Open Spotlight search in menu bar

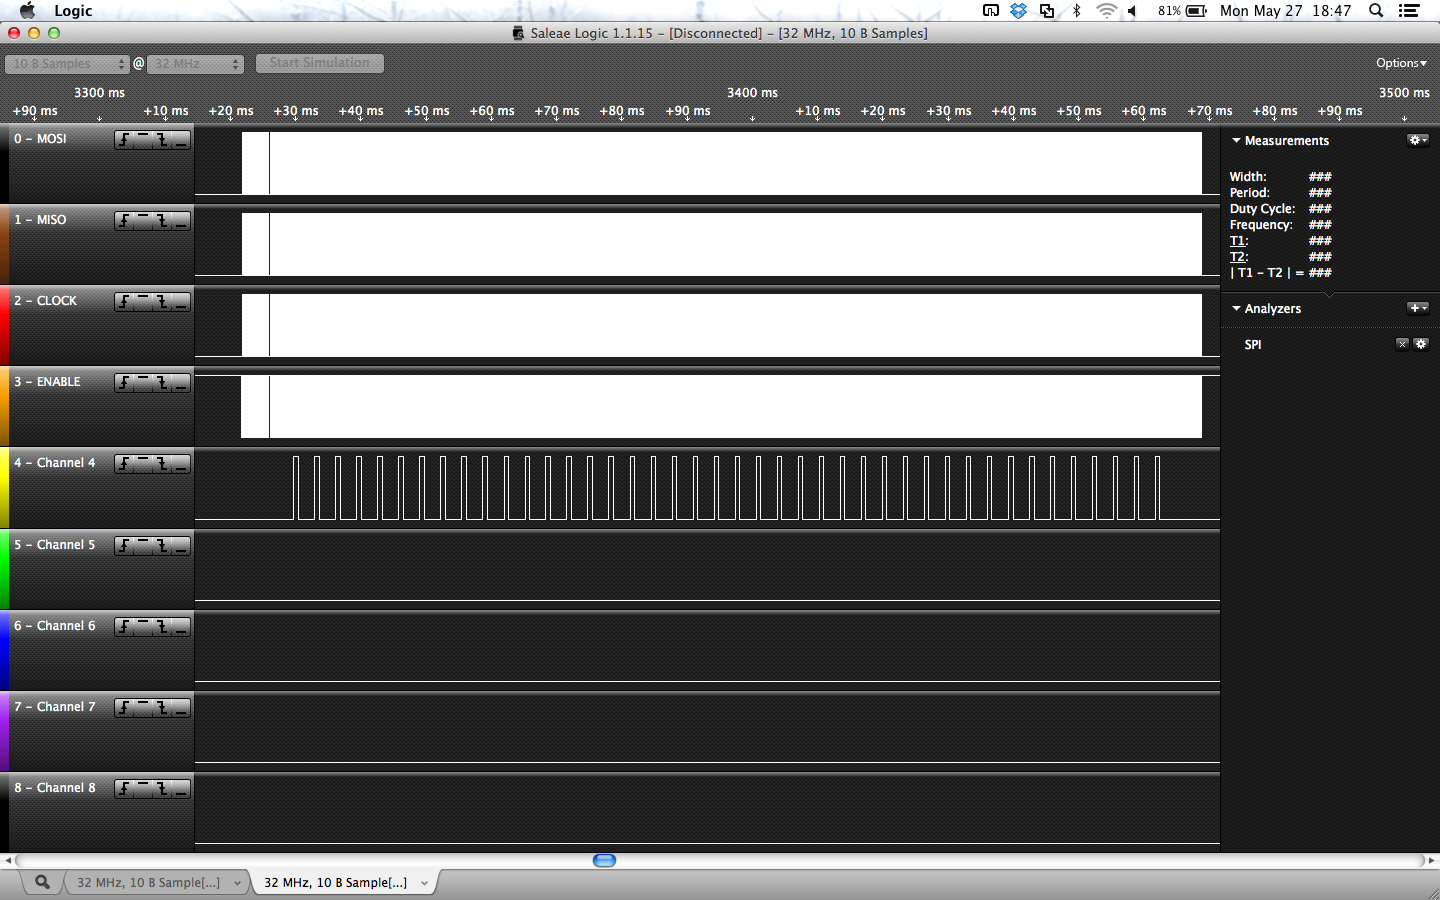(x=1376, y=10)
